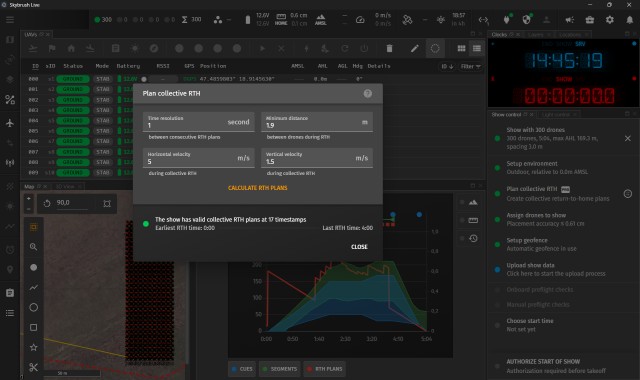This screenshot has width=640, height=380.
Task: Select the map zoom magnifier tool
Action: 33,247
